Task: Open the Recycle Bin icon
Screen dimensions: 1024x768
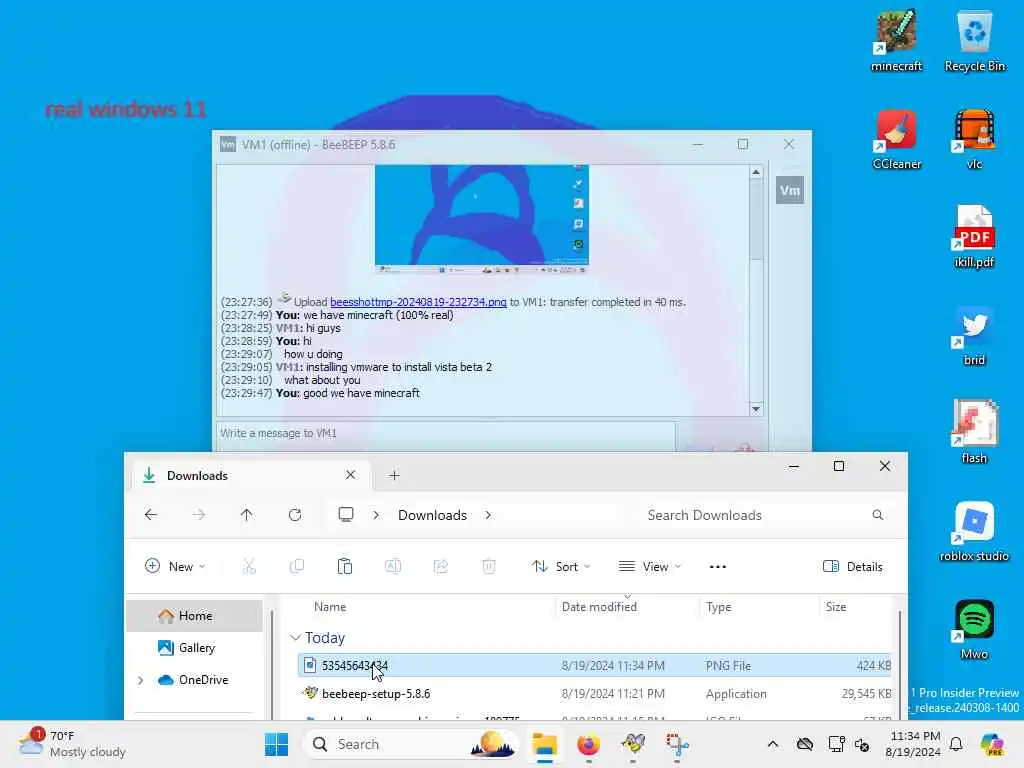Action: [974, 40]
